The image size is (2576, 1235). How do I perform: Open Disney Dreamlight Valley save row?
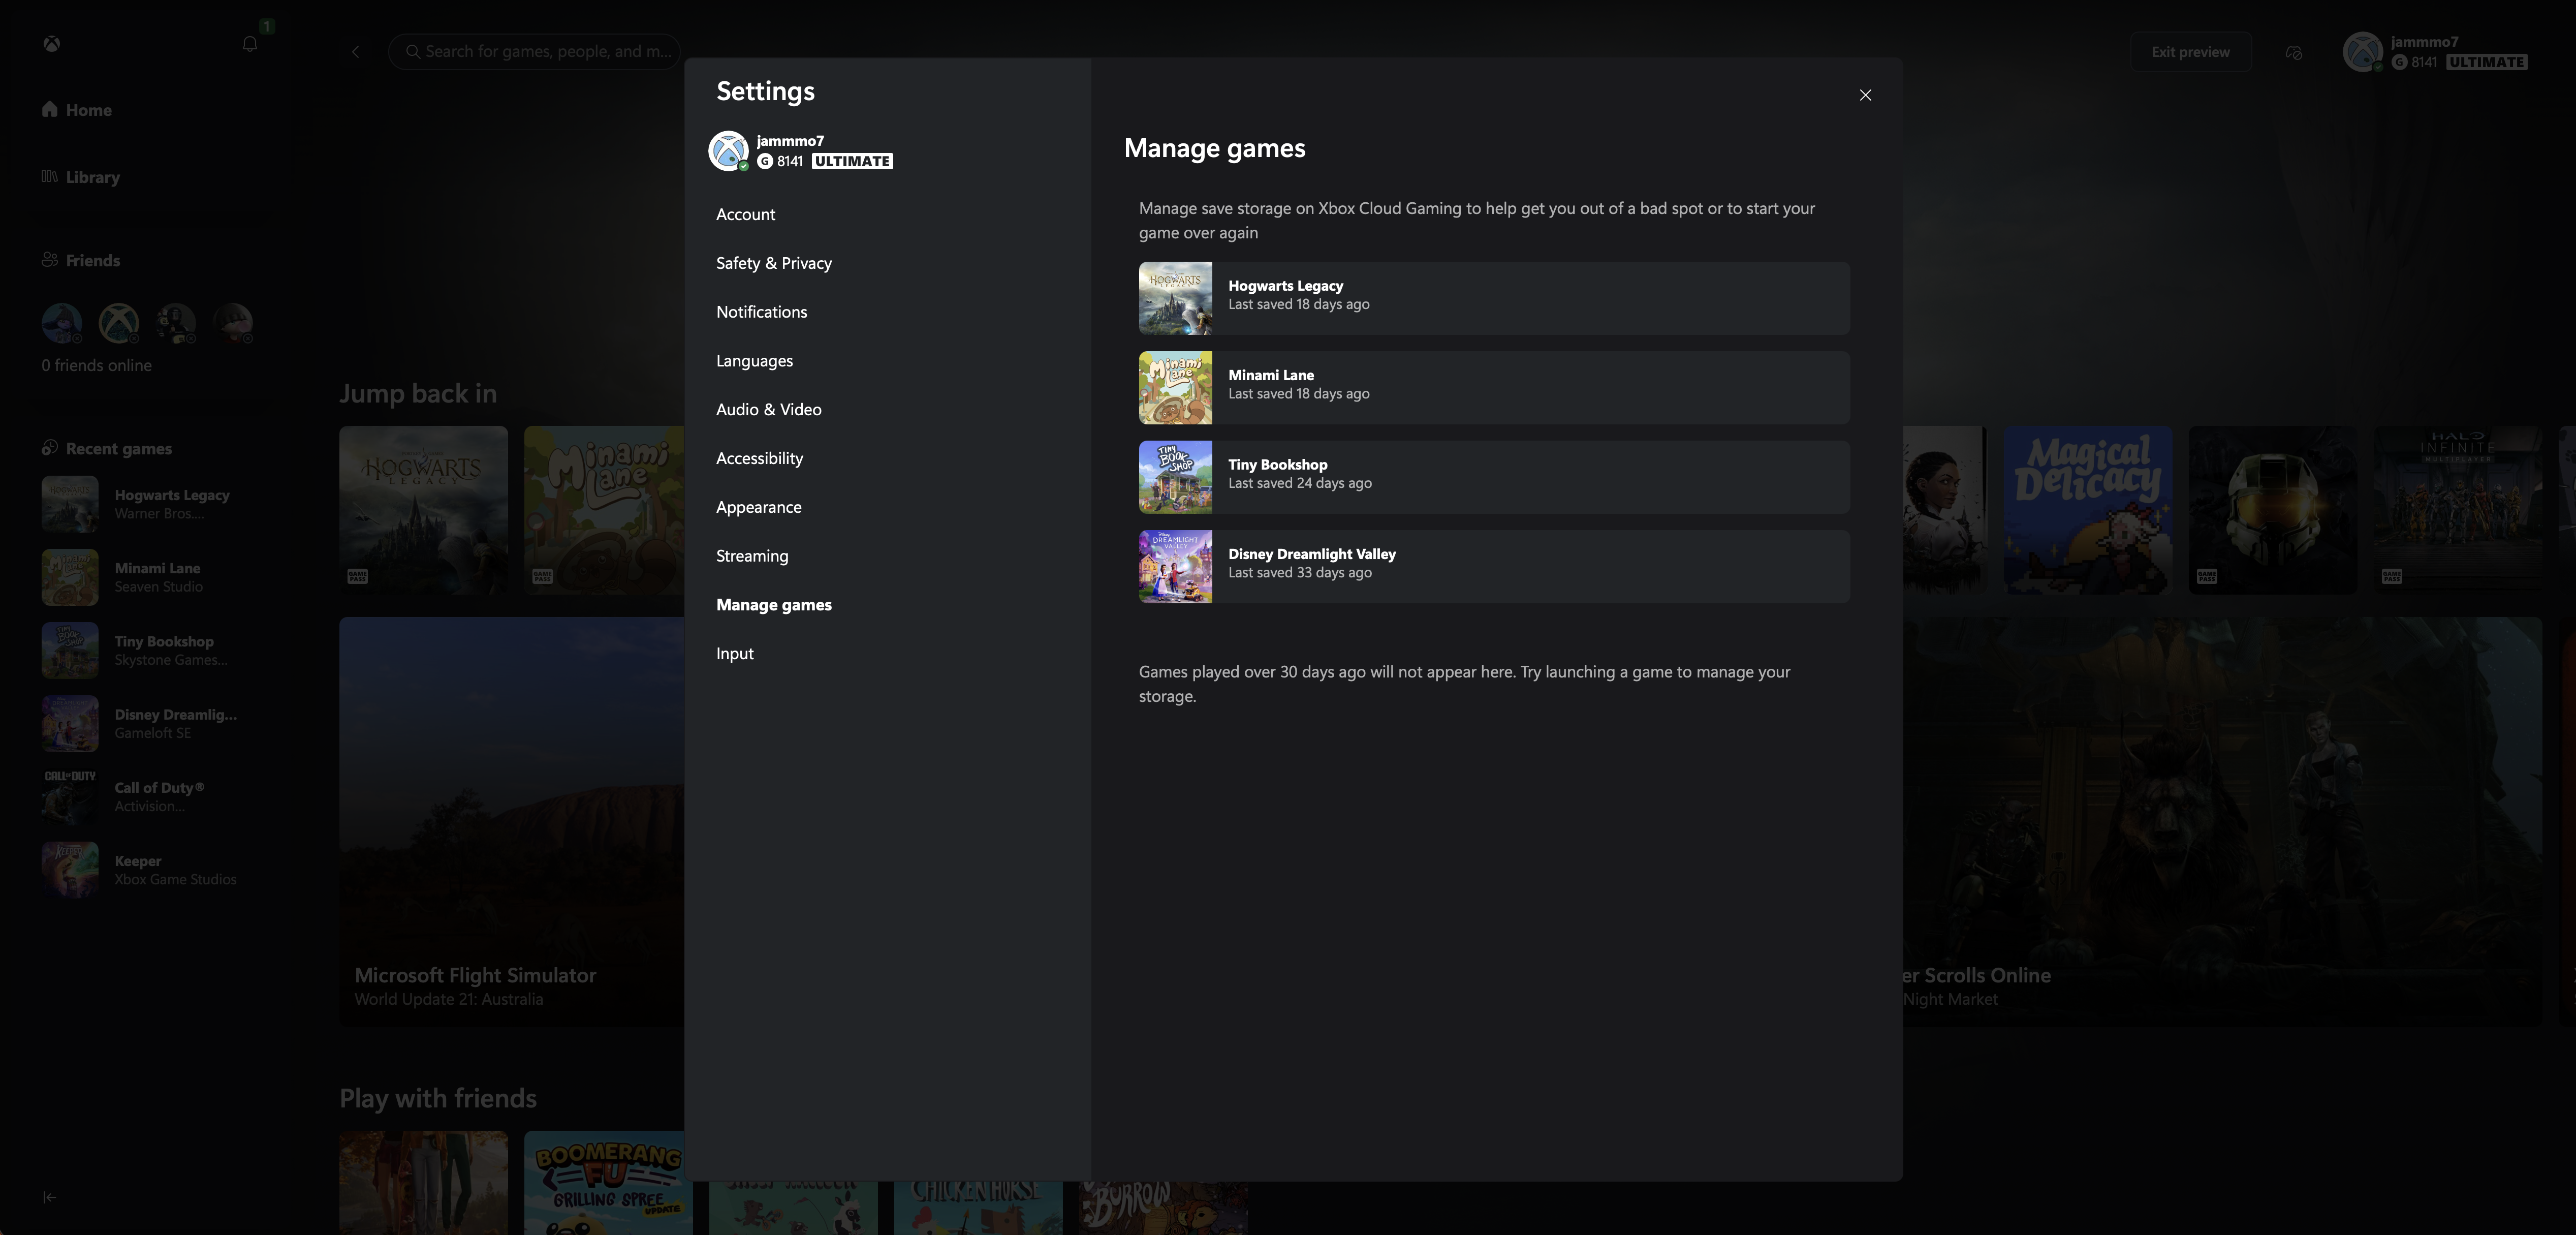[1494, 566]
